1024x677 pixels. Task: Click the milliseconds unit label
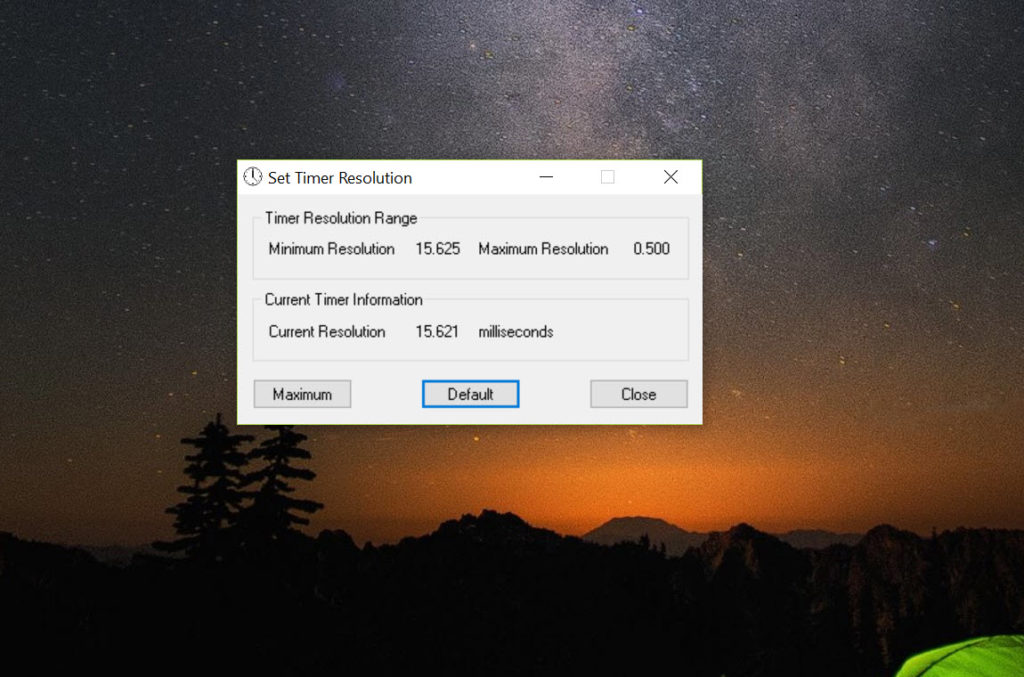pos(516,332)
